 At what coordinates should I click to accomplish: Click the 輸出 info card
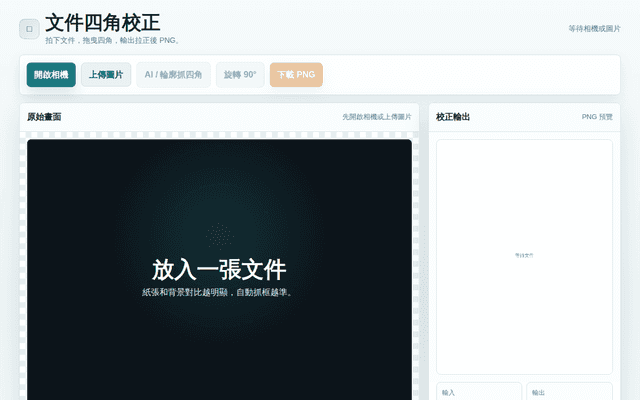pyautogui.click(x=569, y=391)
